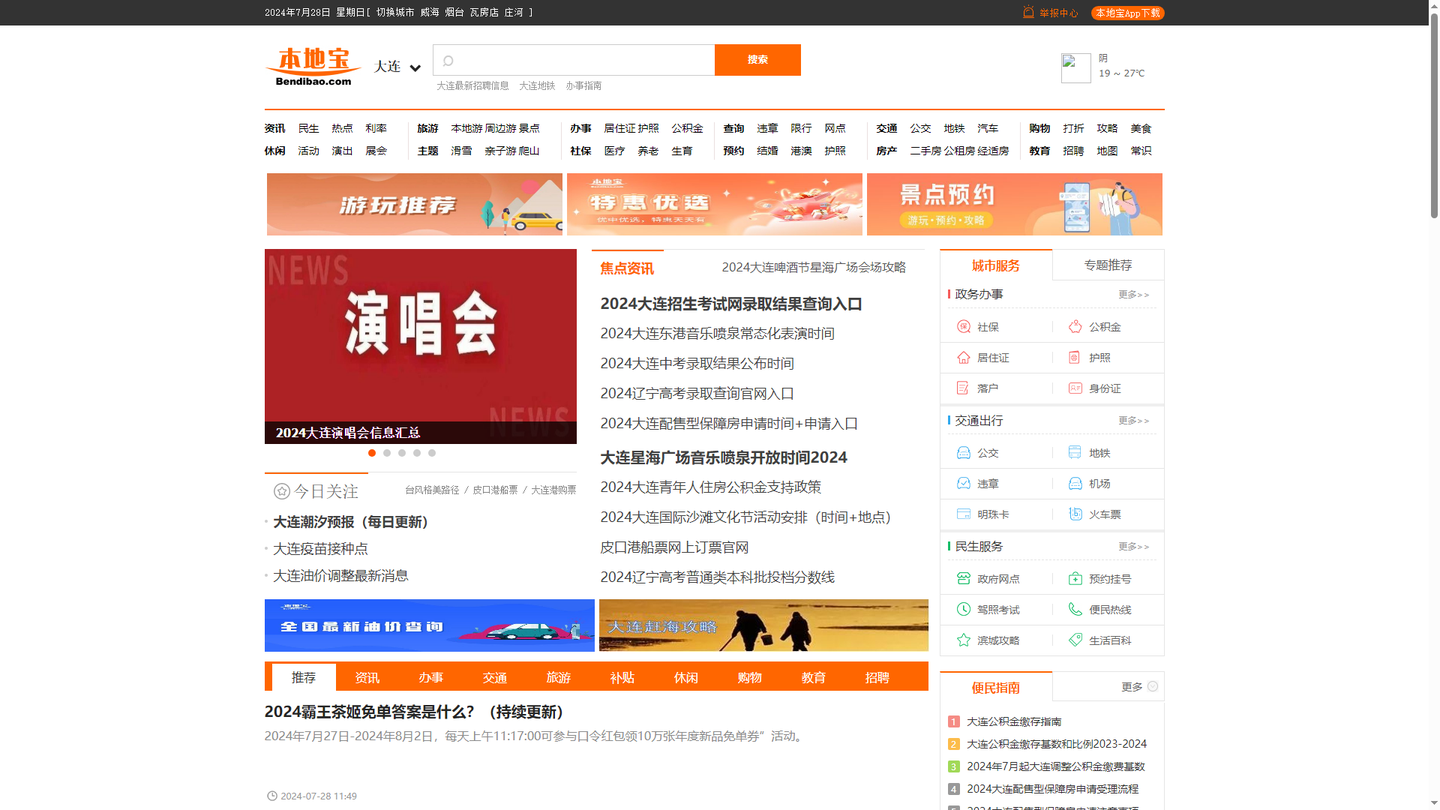Click the clock icon beside 2024-07-28 11:49

tap(272, 796)
